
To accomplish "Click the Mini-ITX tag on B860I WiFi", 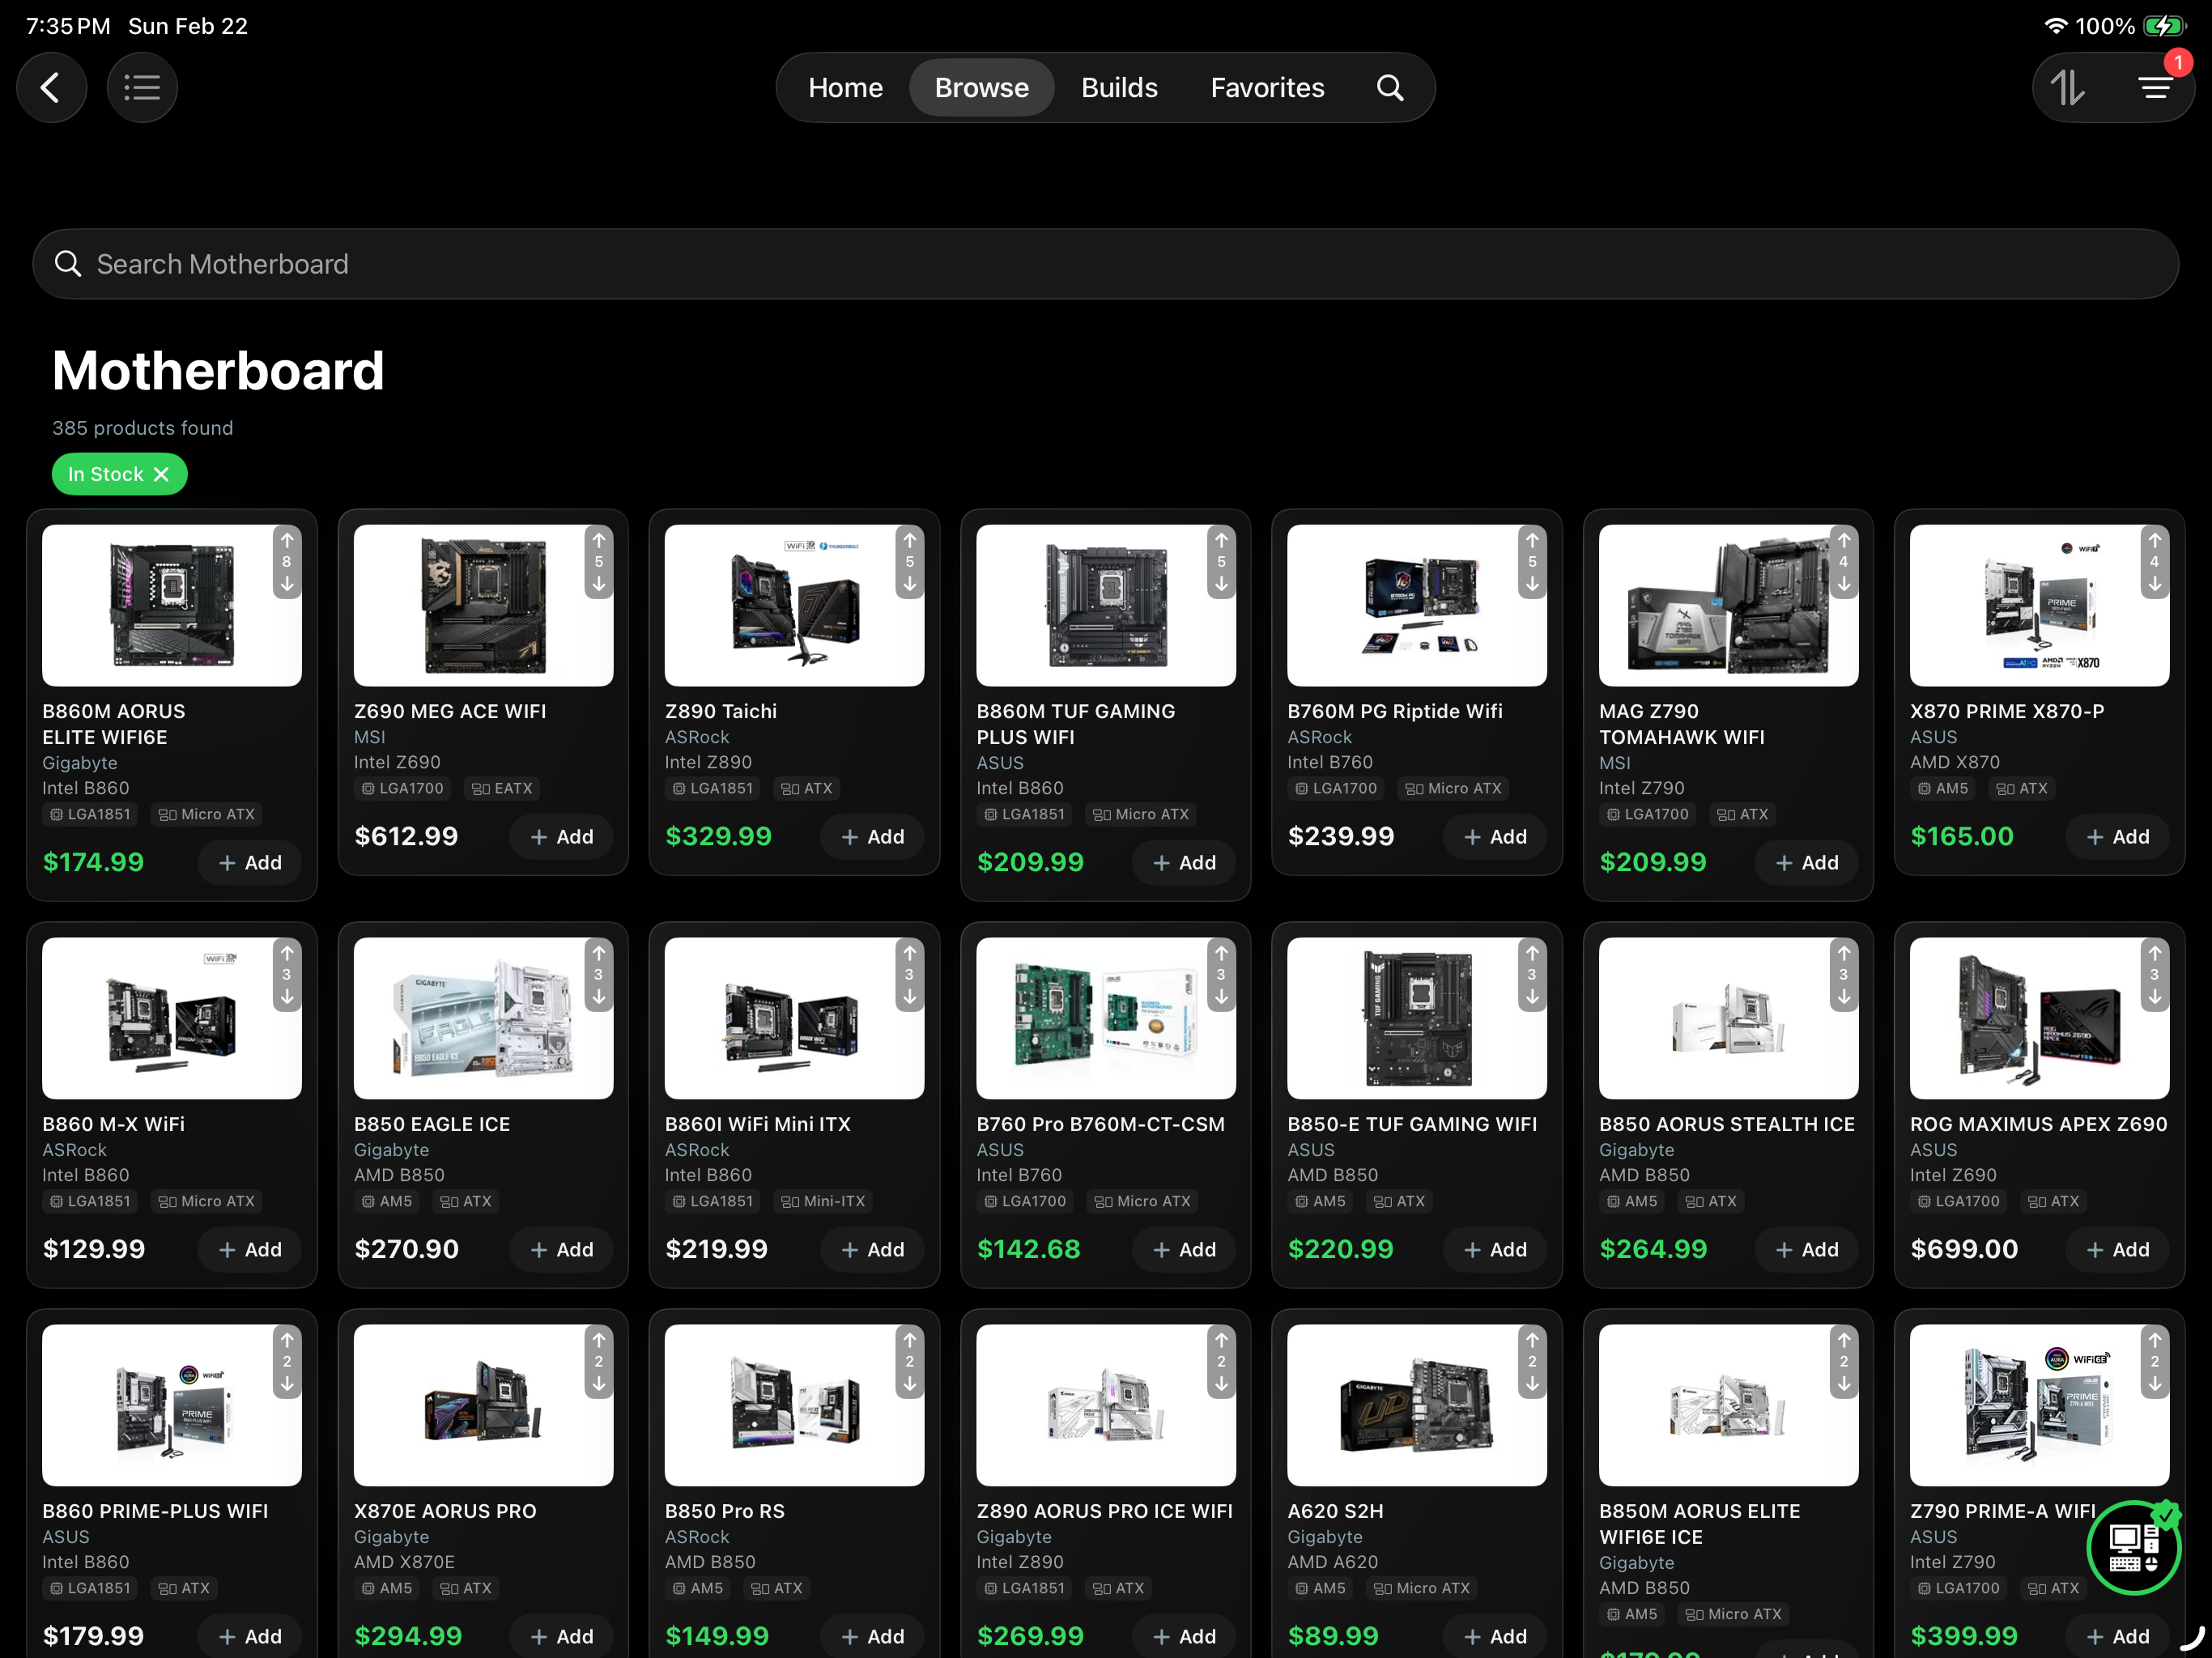I will pos(823,1201).
